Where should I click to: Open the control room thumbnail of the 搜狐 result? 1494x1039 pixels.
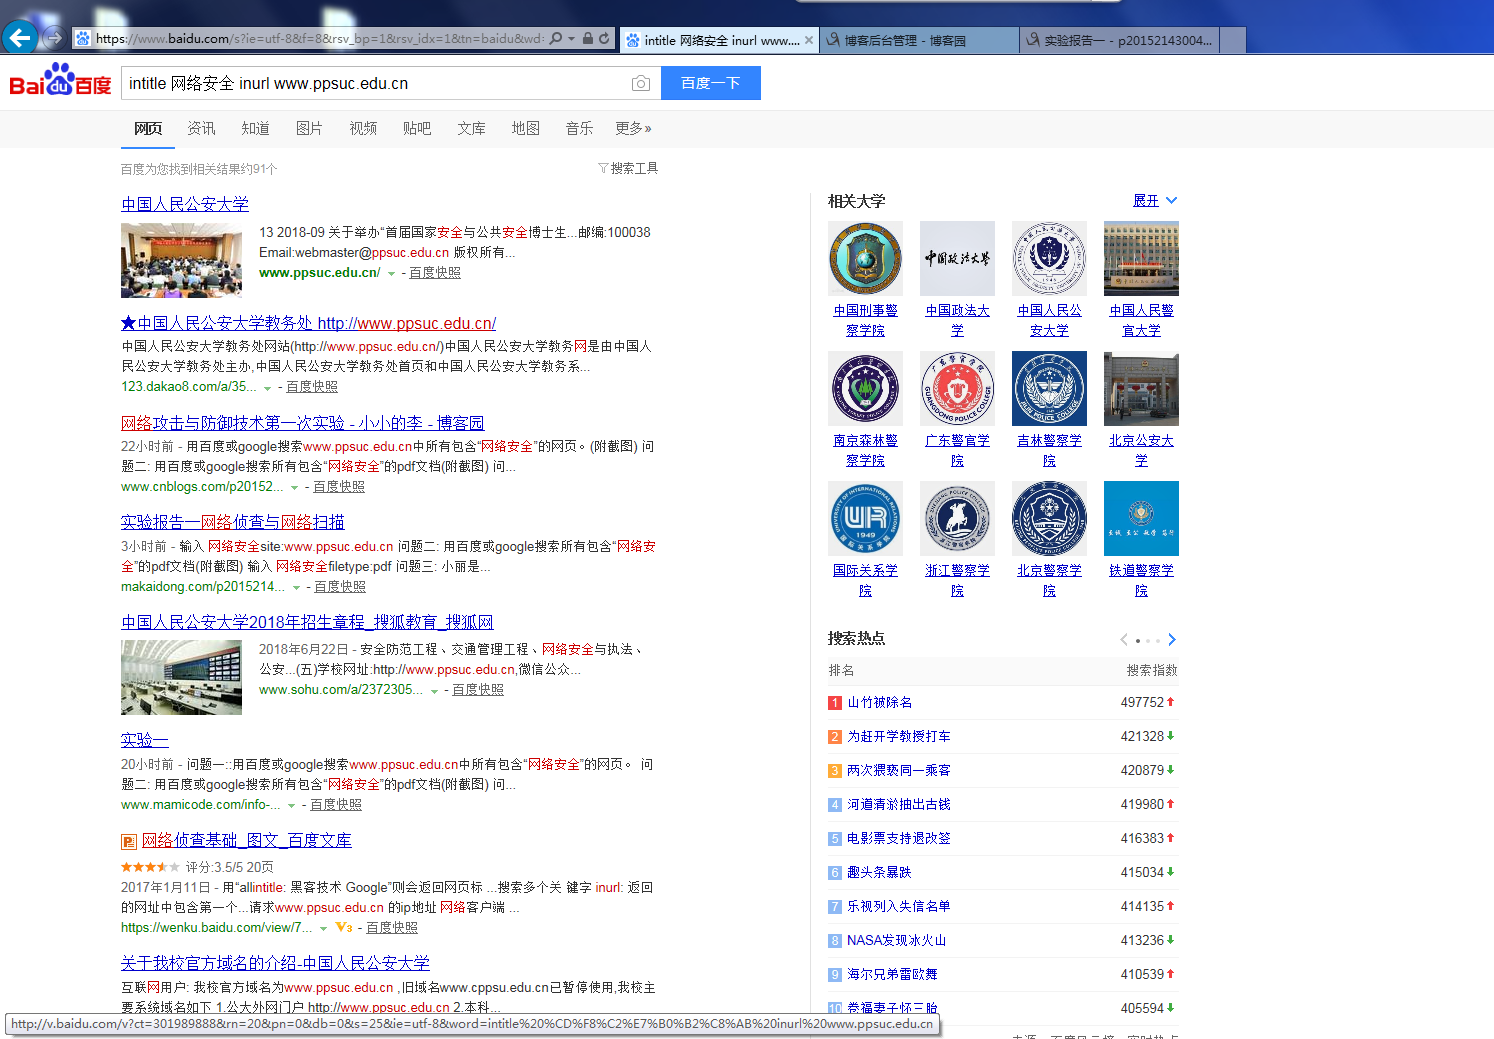pyautogui.click(x=181, y=677)
